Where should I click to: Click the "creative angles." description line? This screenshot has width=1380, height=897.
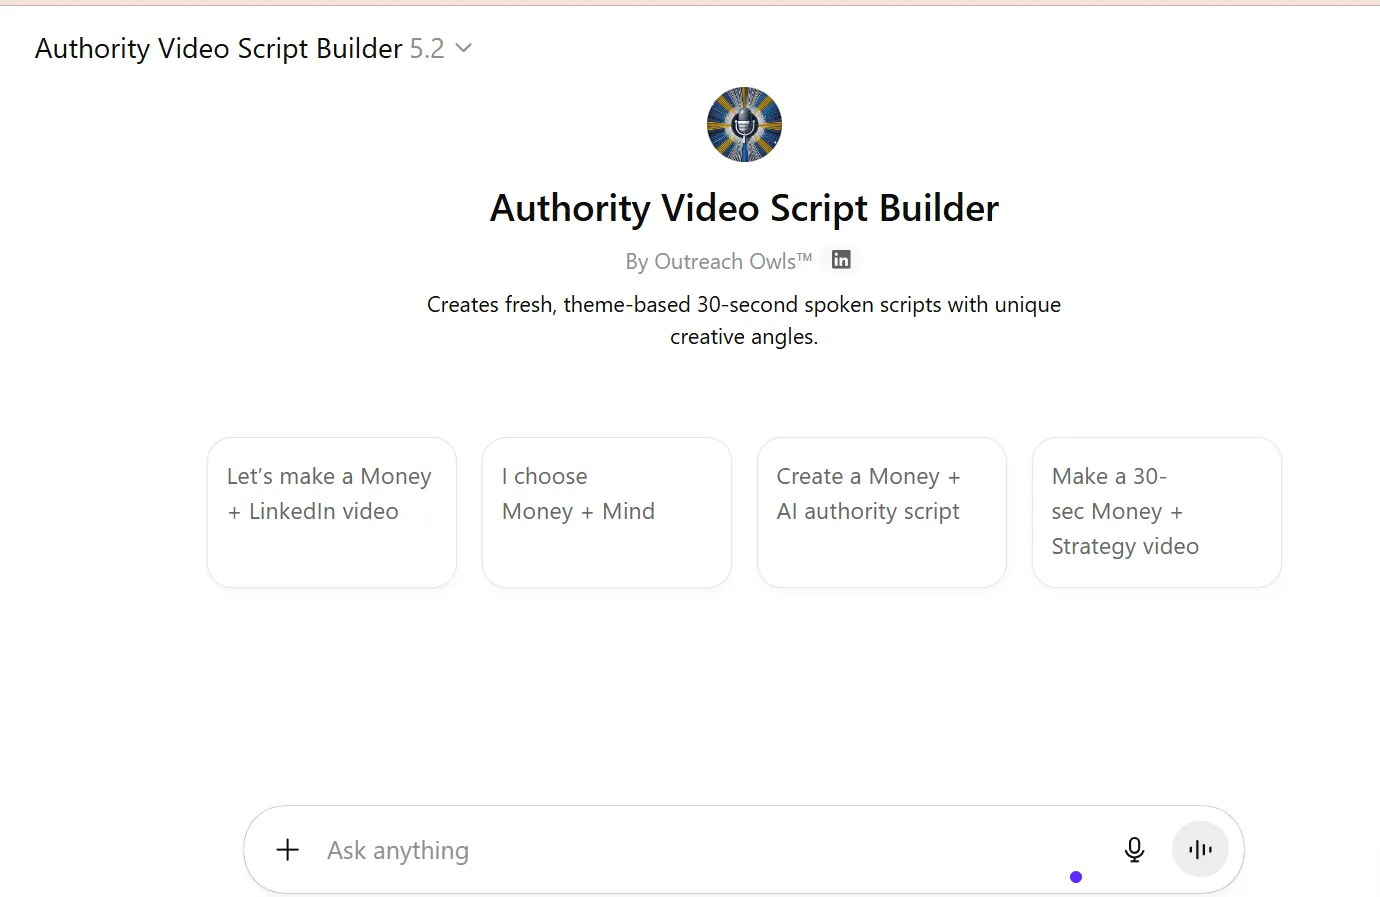[744, 337]
